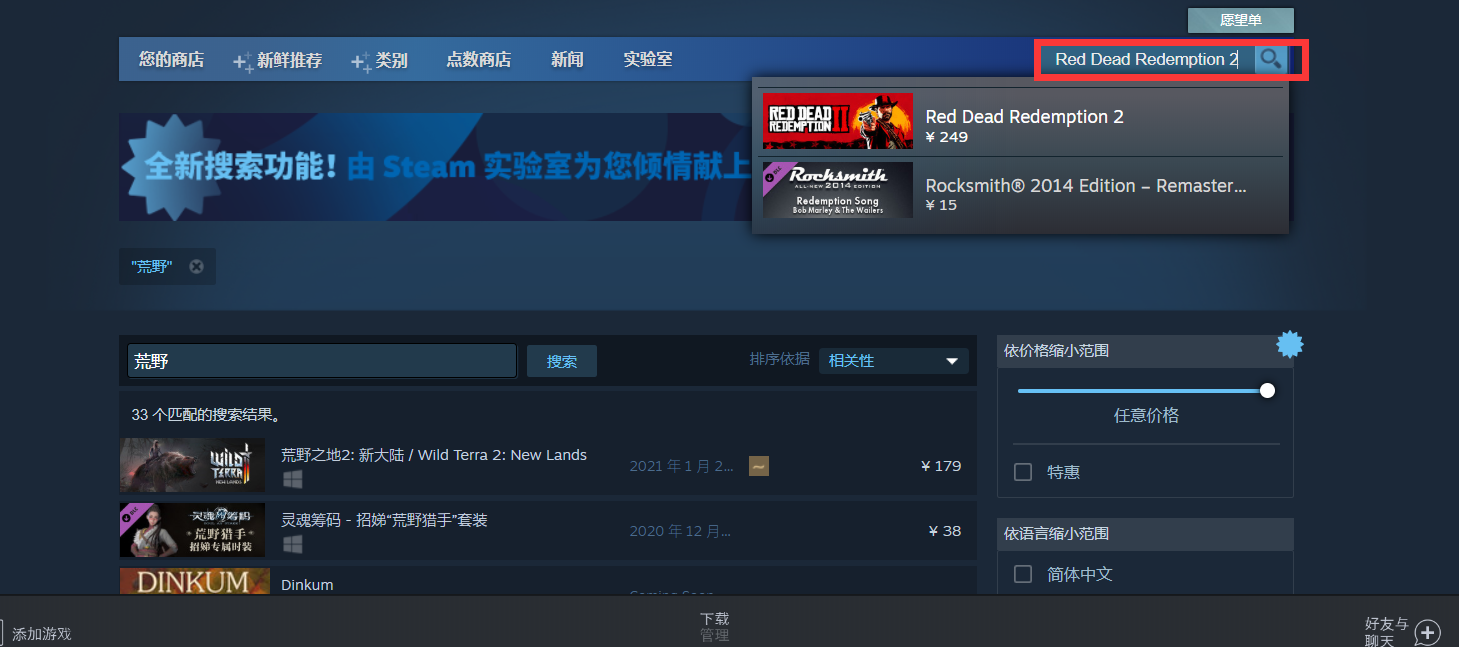Open the 新鲜推荐 menu
The width and height of the screenshot is (1459, 647).
278,60
